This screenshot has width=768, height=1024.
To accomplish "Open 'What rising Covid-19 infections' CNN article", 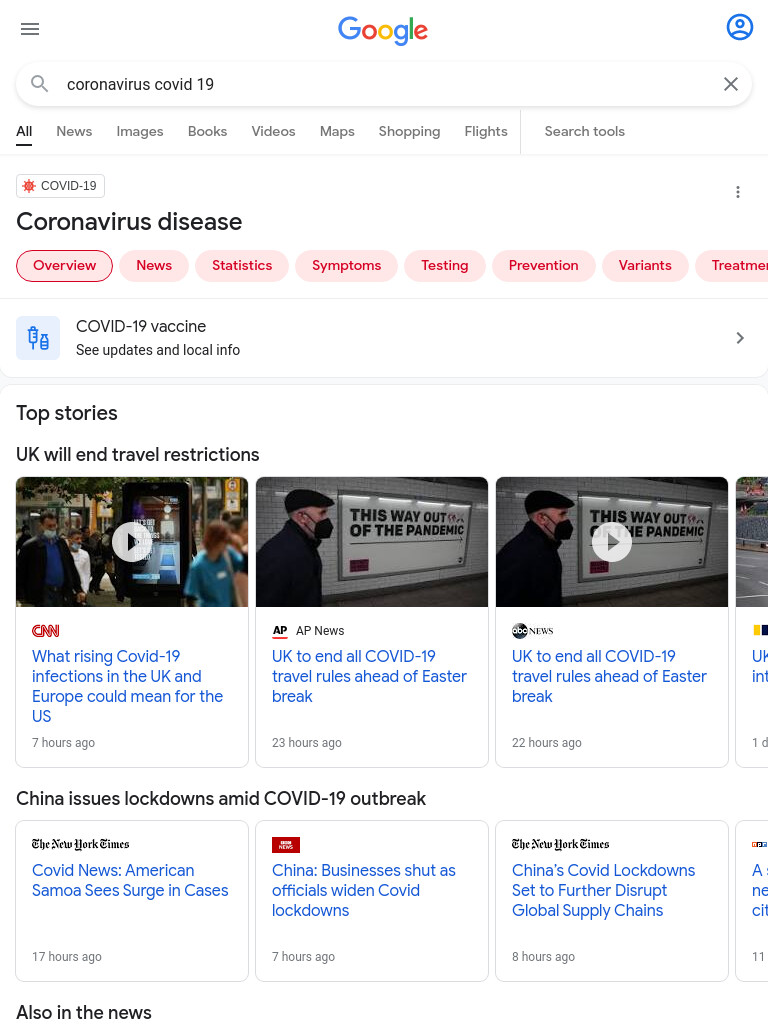I will (128, 686).
